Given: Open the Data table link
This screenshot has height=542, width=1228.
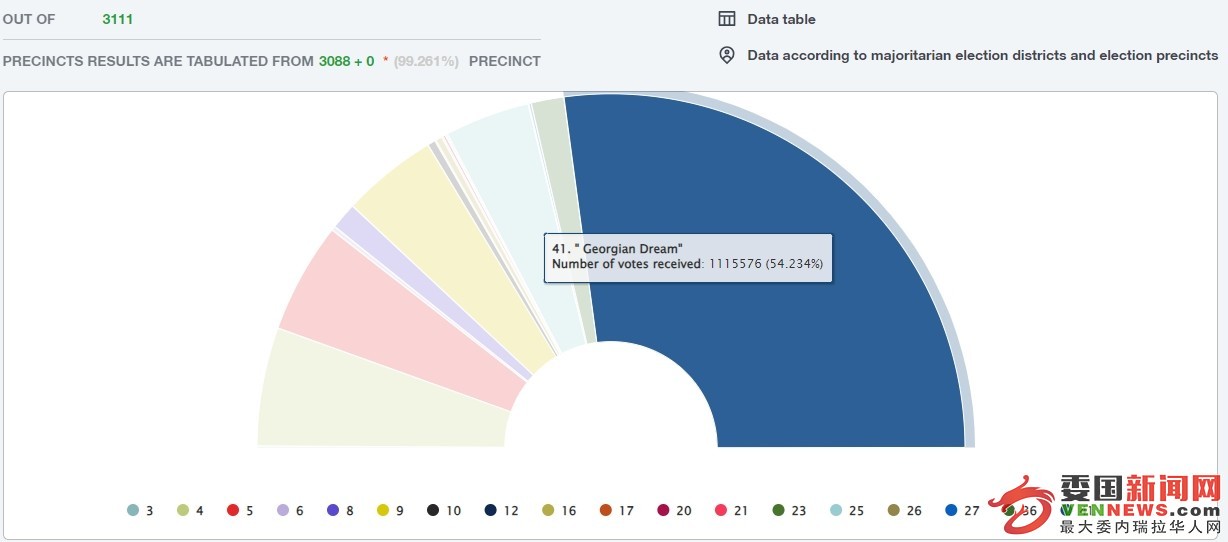Looking at the screenshot, I should click(x=781, y=19).
